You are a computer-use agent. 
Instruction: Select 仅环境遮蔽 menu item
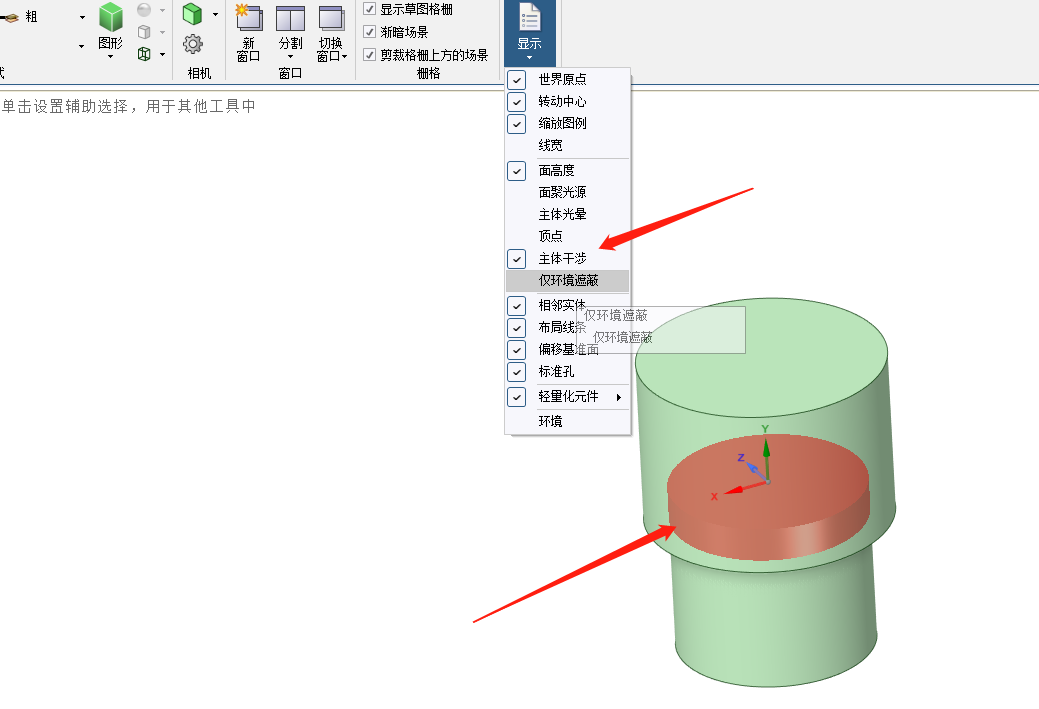tap(568, 281)
